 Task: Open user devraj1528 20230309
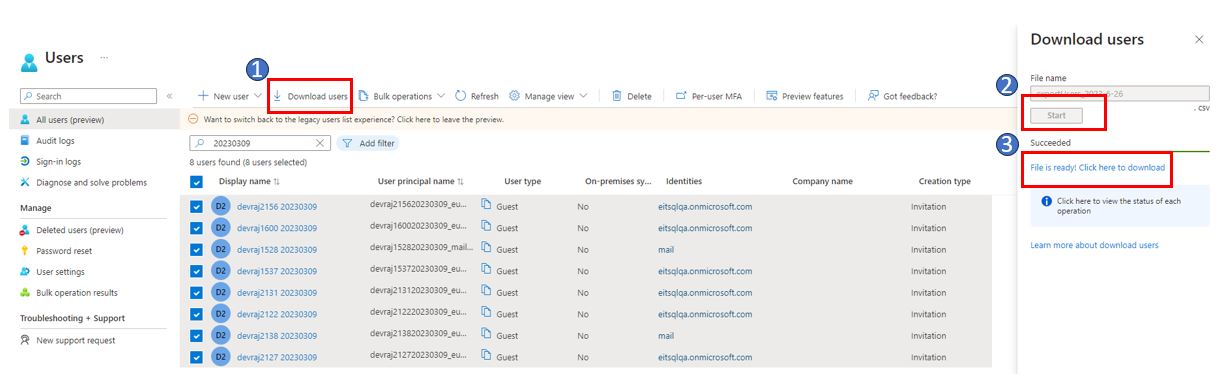click(277, 250)
